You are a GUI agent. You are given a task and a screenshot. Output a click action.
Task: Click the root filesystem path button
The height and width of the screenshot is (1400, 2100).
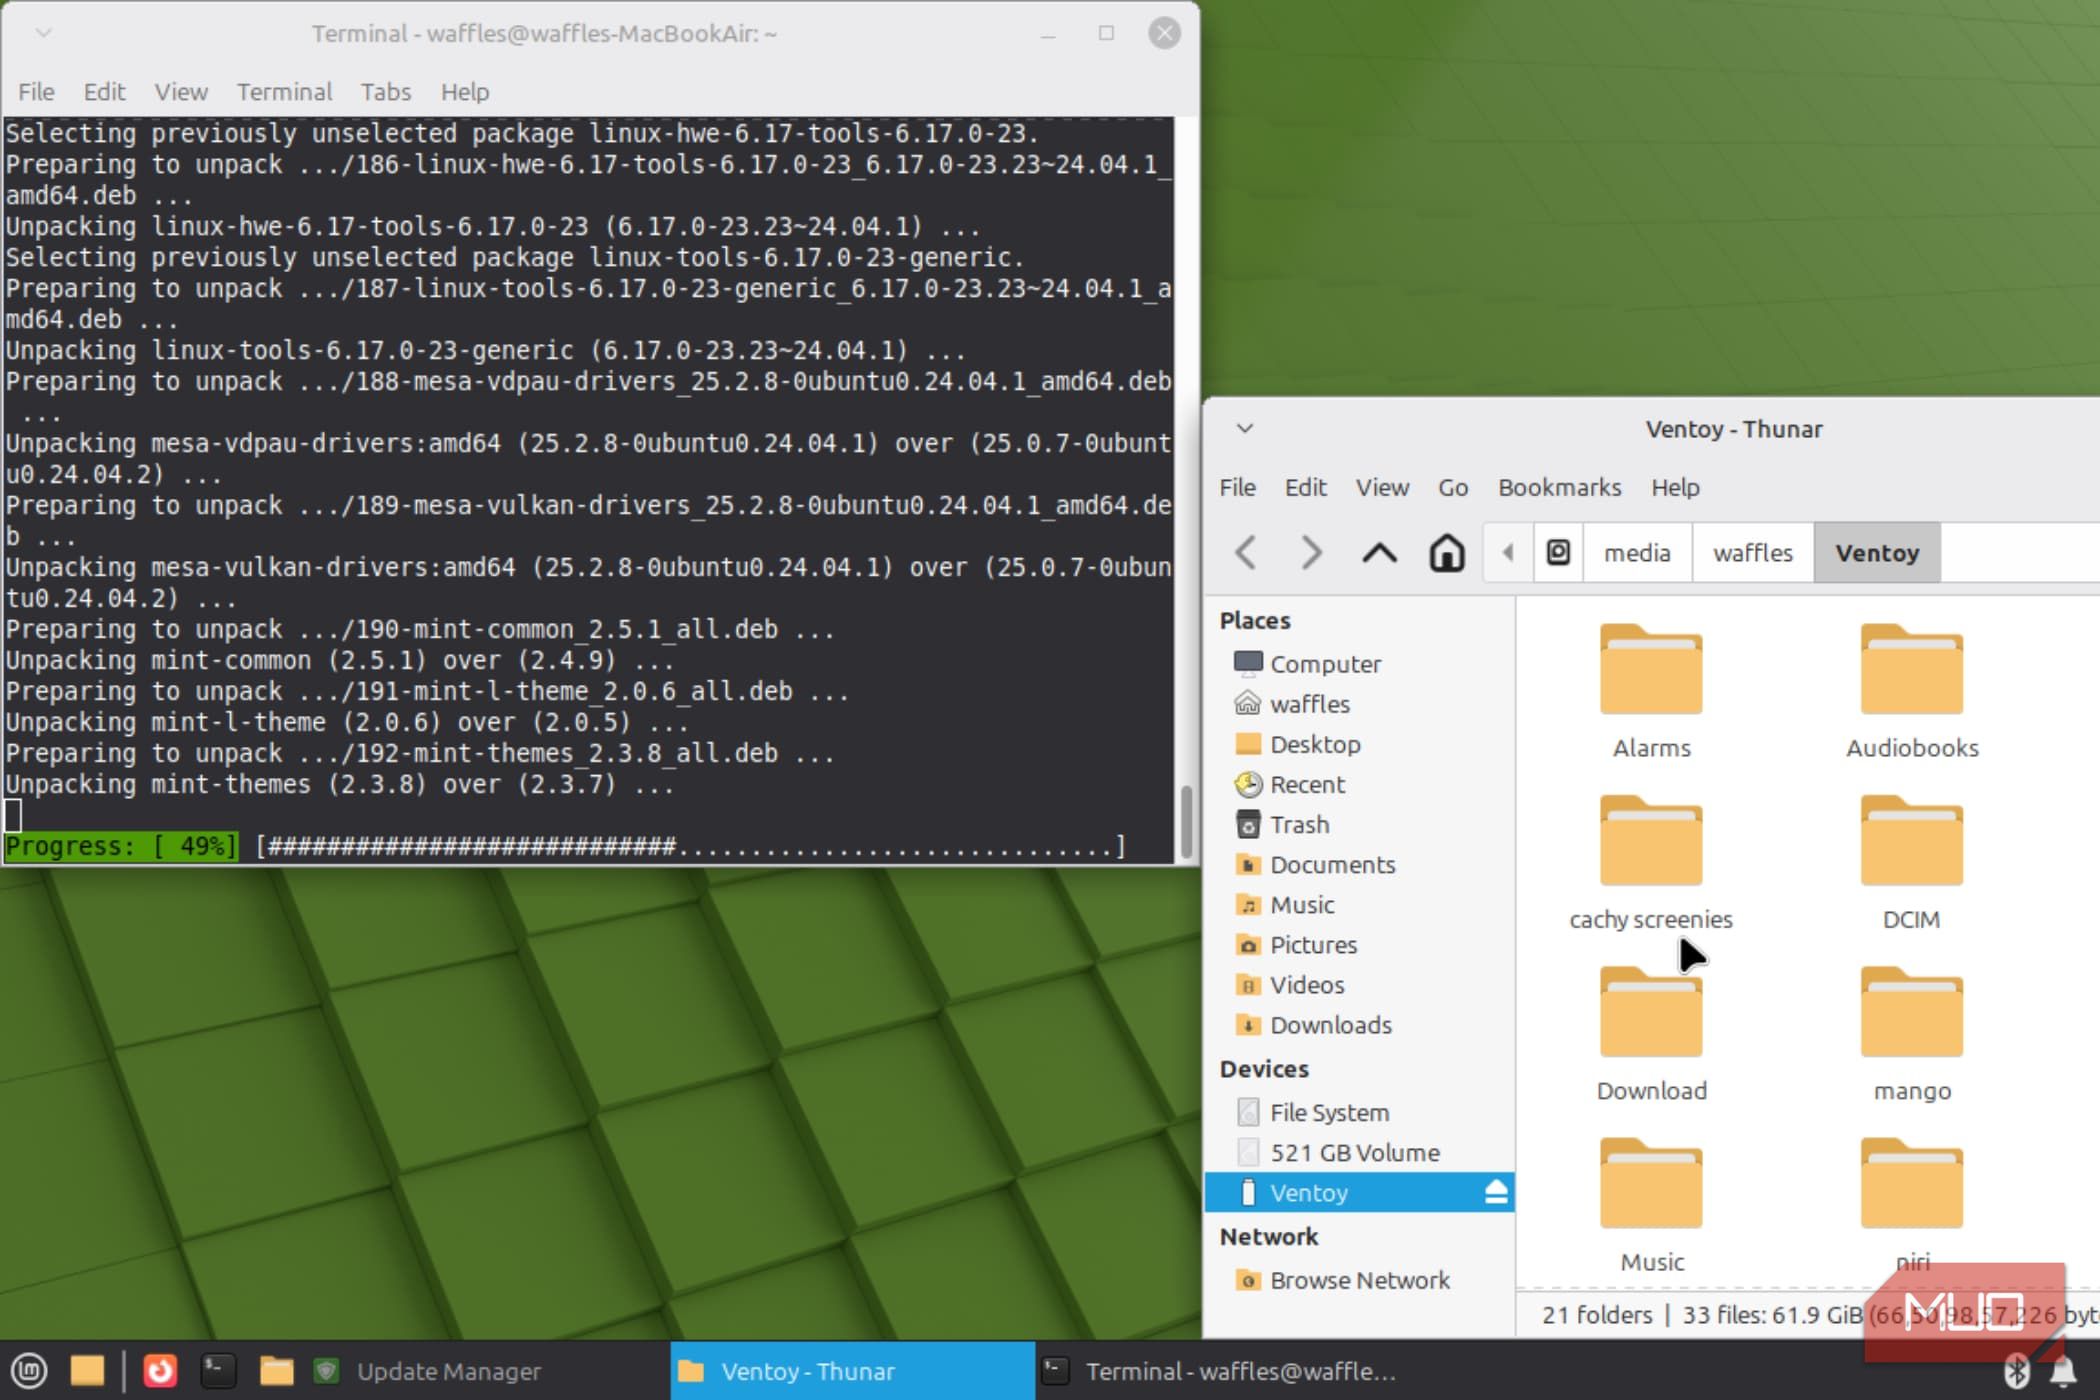[1558, 552]
